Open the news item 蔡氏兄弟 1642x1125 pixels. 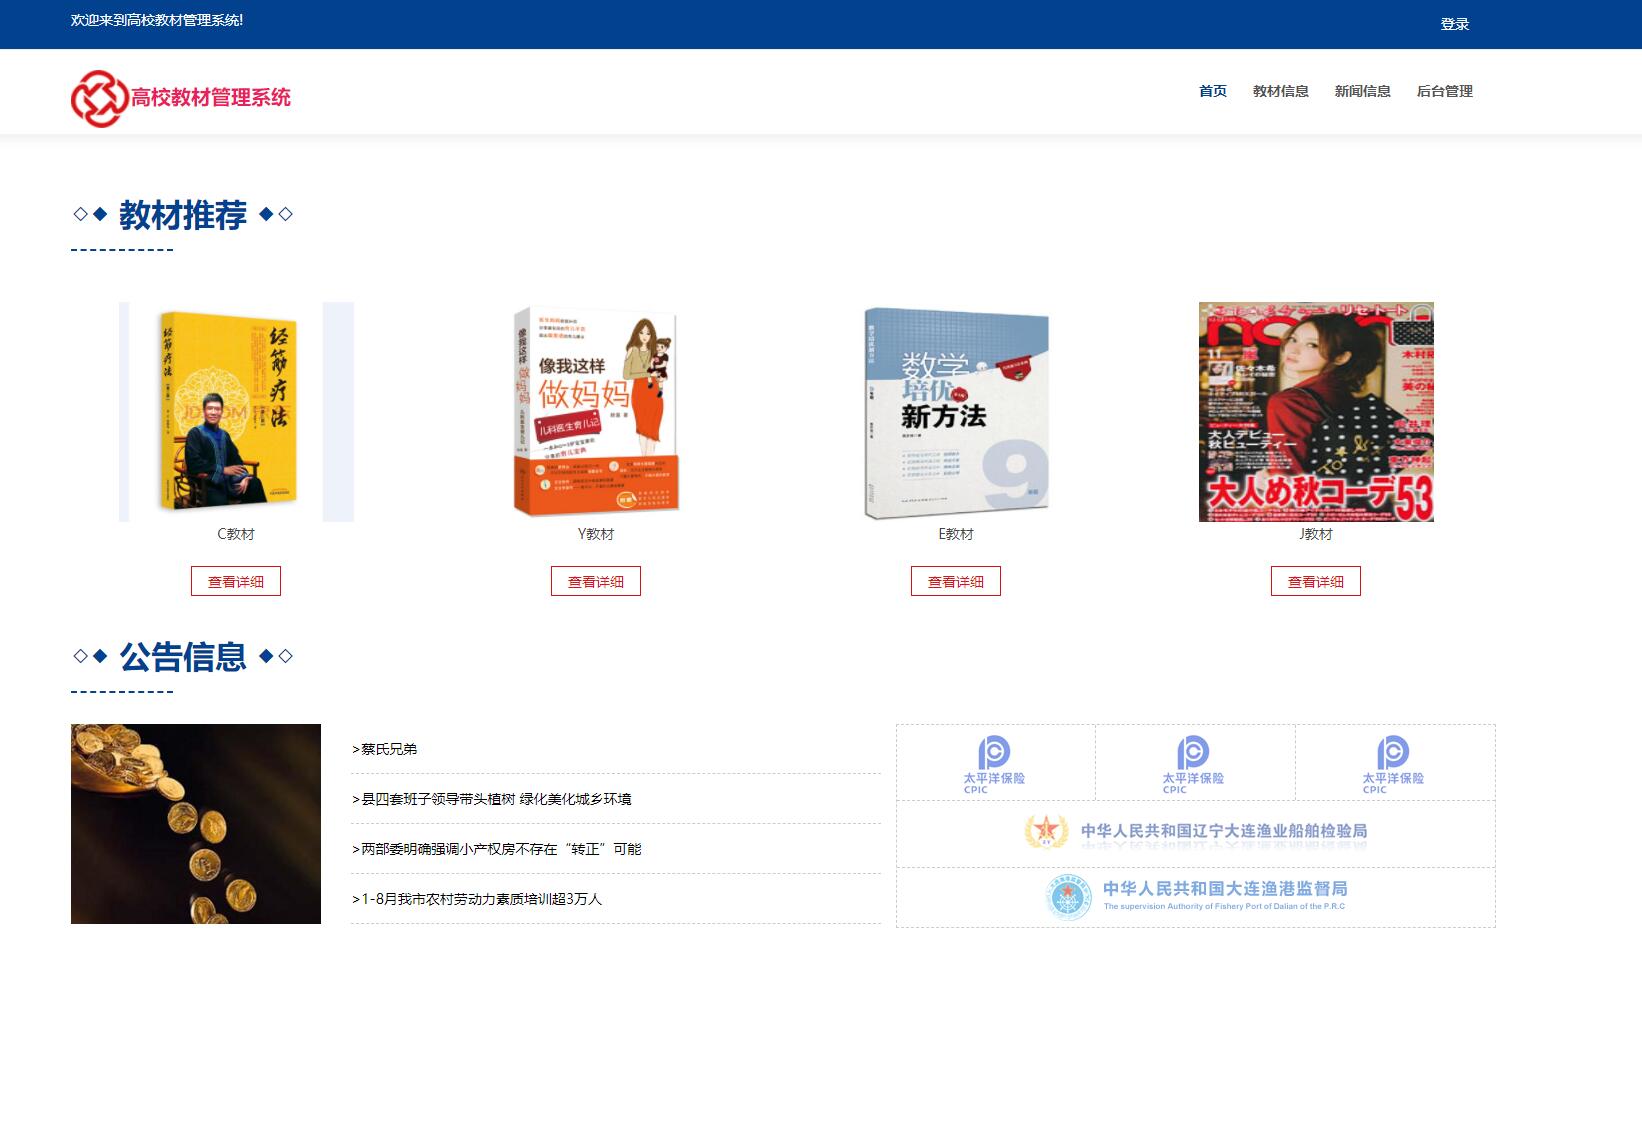point(386,748)
